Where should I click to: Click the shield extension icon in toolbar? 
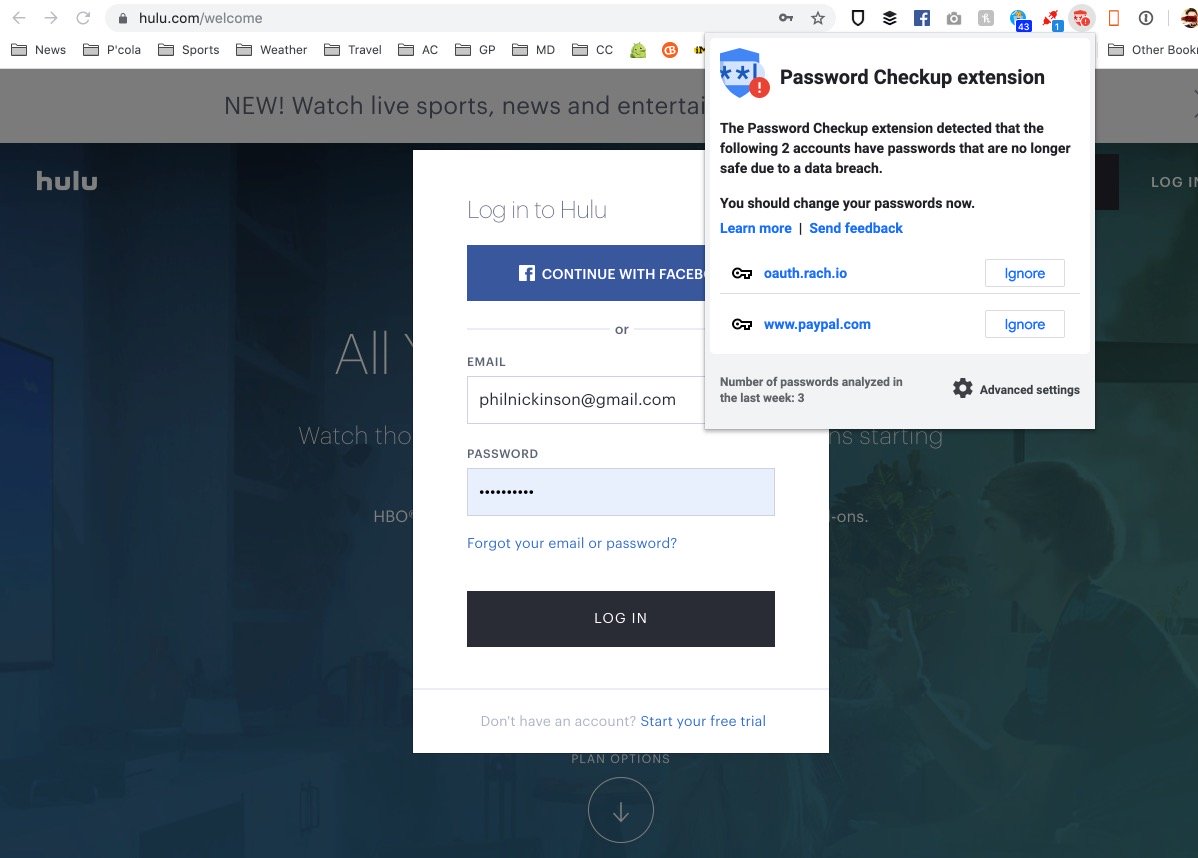coord(857,18)
